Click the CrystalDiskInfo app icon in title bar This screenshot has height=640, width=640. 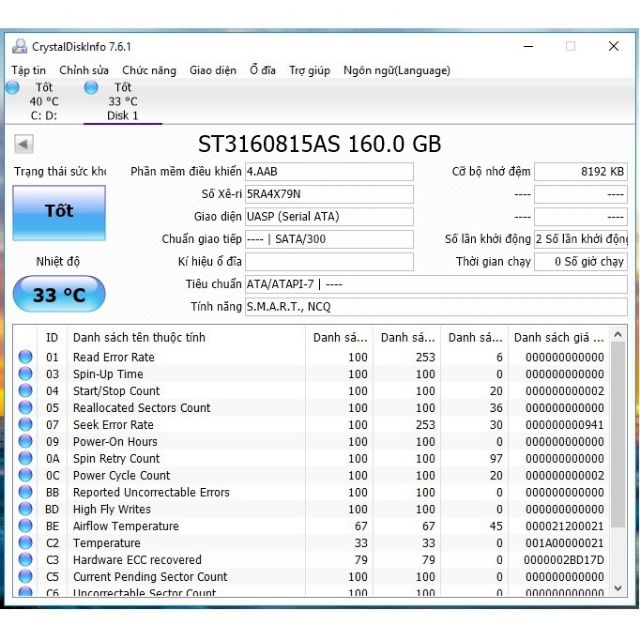coord(19,47)
